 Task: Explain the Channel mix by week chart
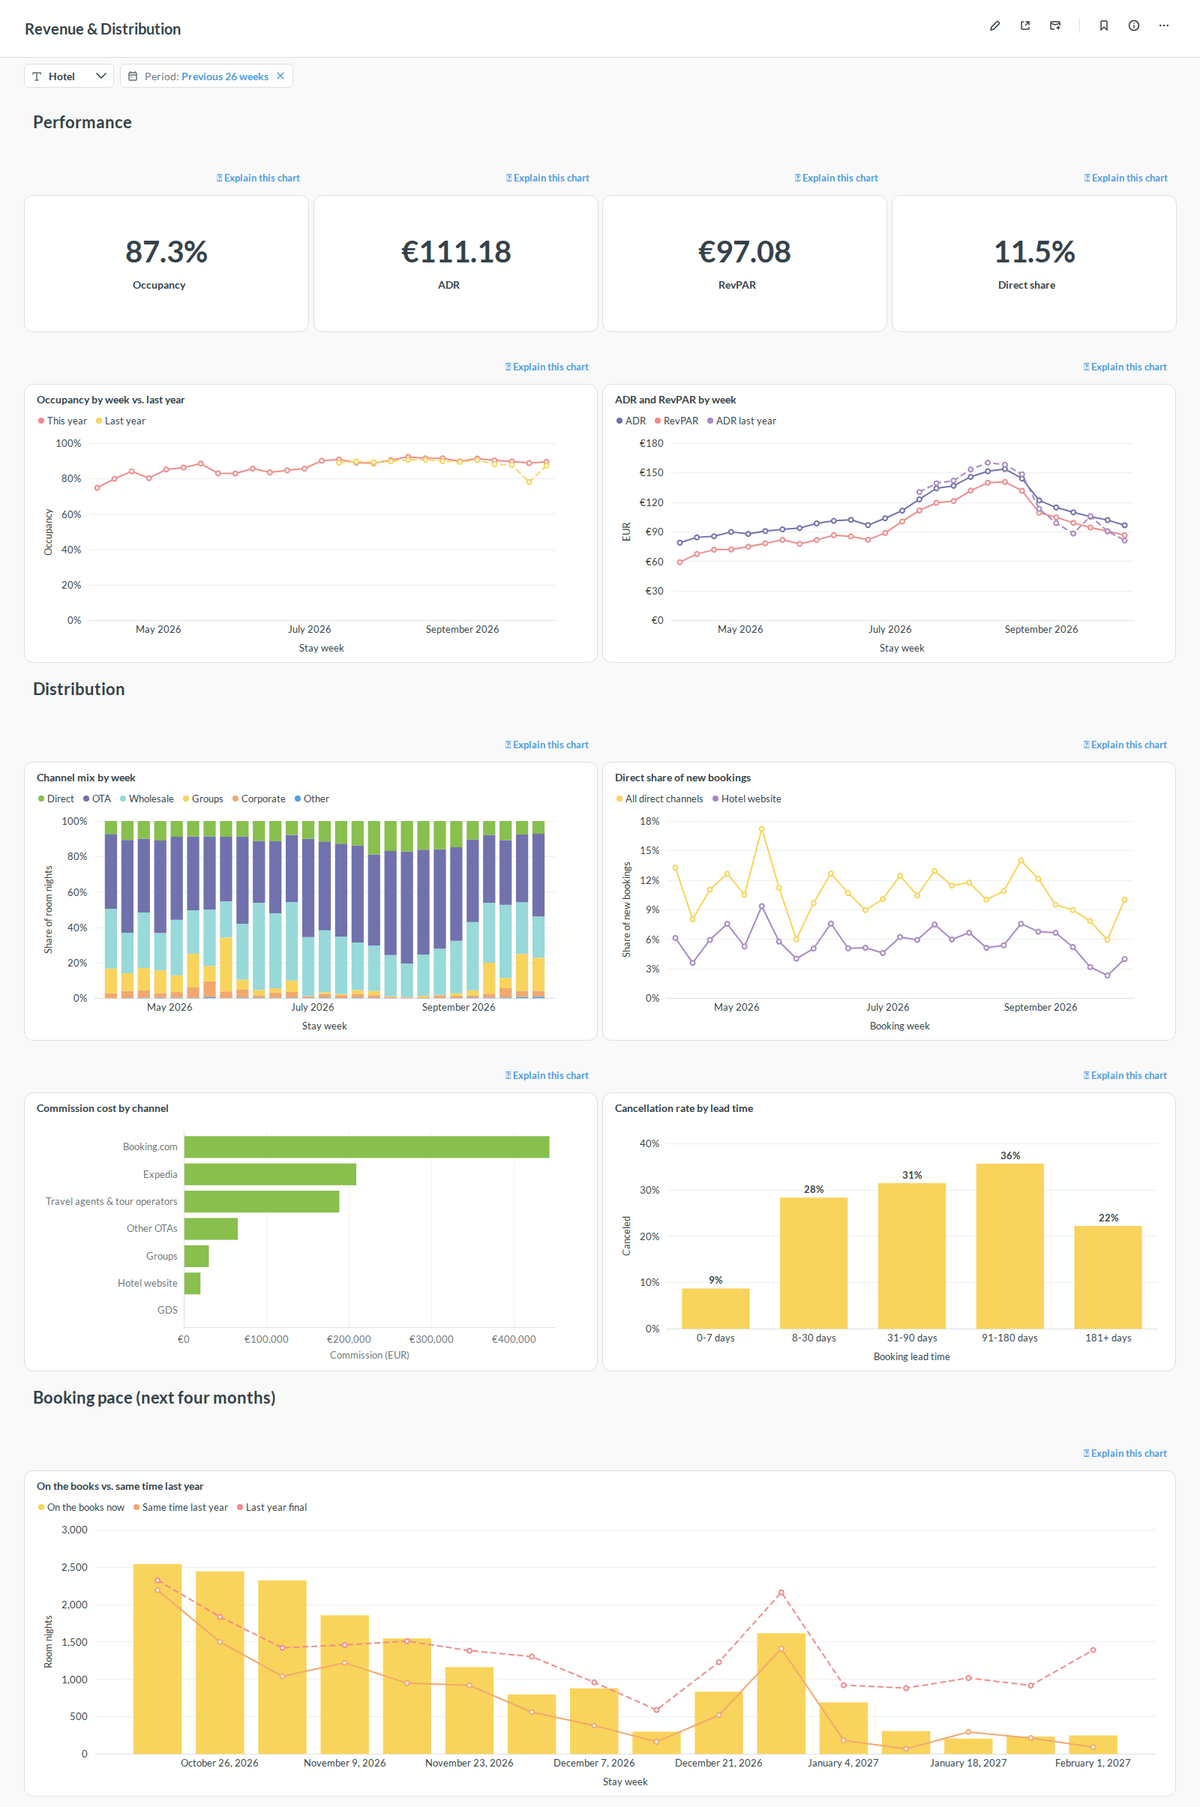(x=547, y=745)
